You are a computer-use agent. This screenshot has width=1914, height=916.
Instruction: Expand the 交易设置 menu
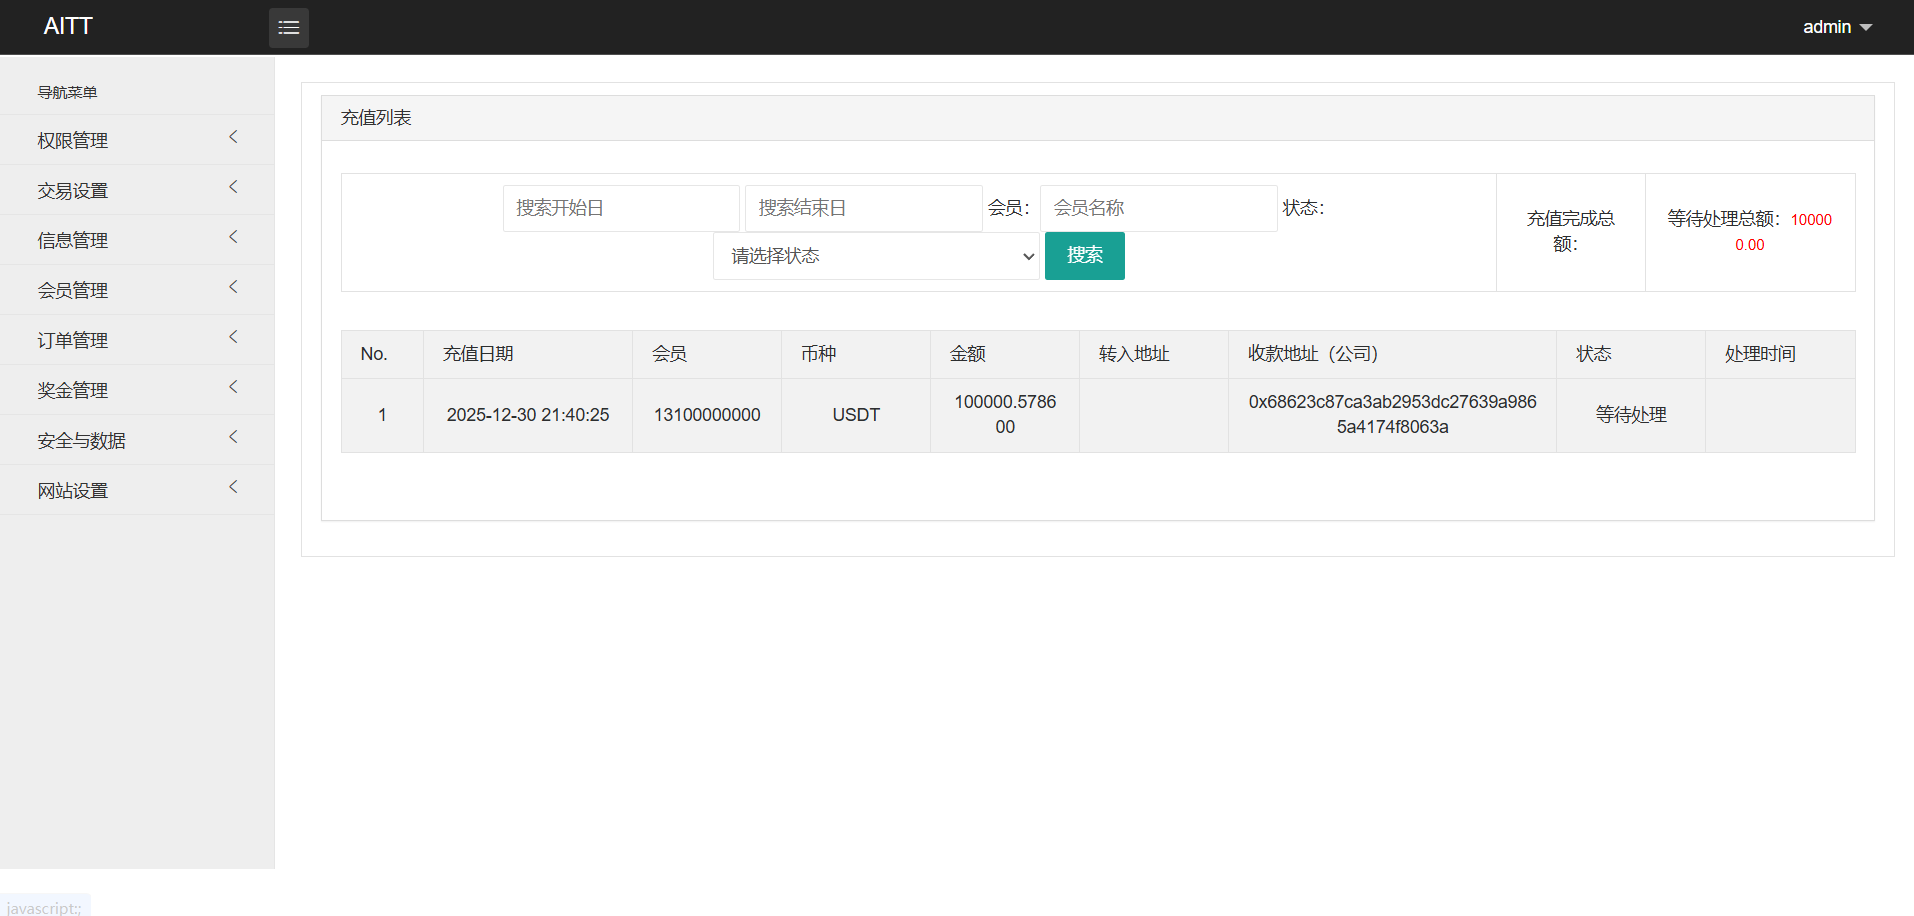[73, 190]
